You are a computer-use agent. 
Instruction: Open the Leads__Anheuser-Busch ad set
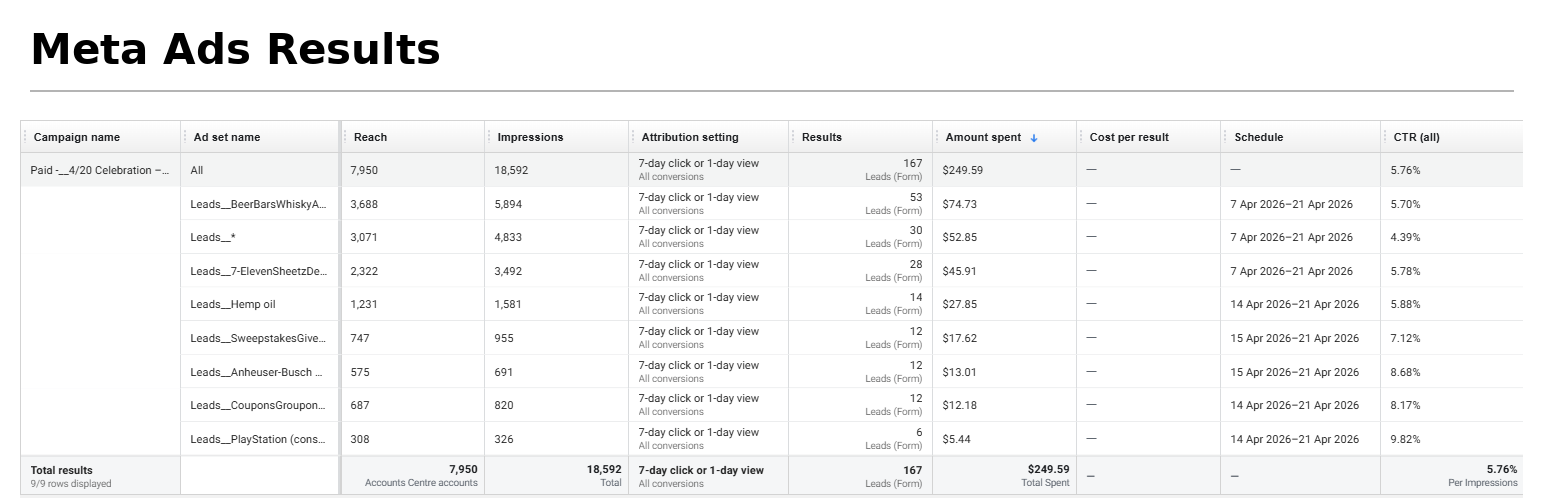[x=257, y=372]
